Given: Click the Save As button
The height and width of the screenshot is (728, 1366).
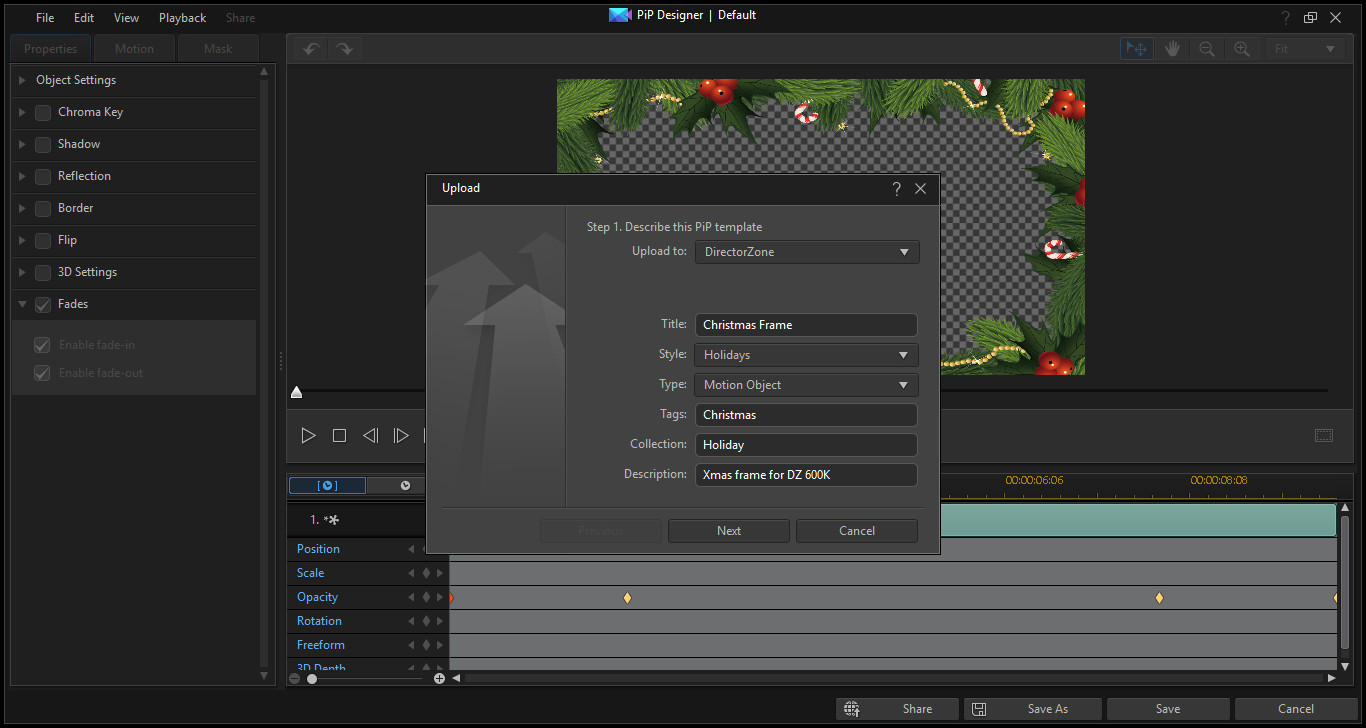Looking at the screenshot, I should tap(1033, 709).
